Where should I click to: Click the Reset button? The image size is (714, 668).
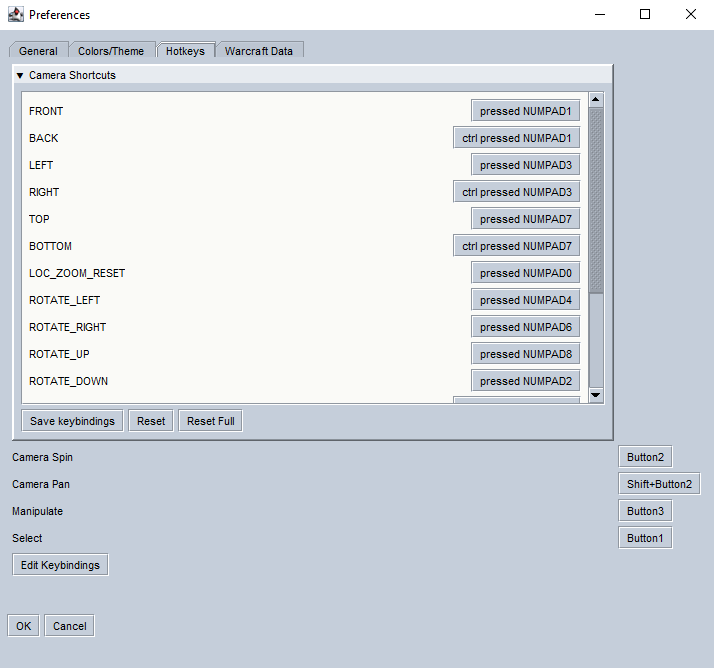pyautogui.click(x=151, y=421)
